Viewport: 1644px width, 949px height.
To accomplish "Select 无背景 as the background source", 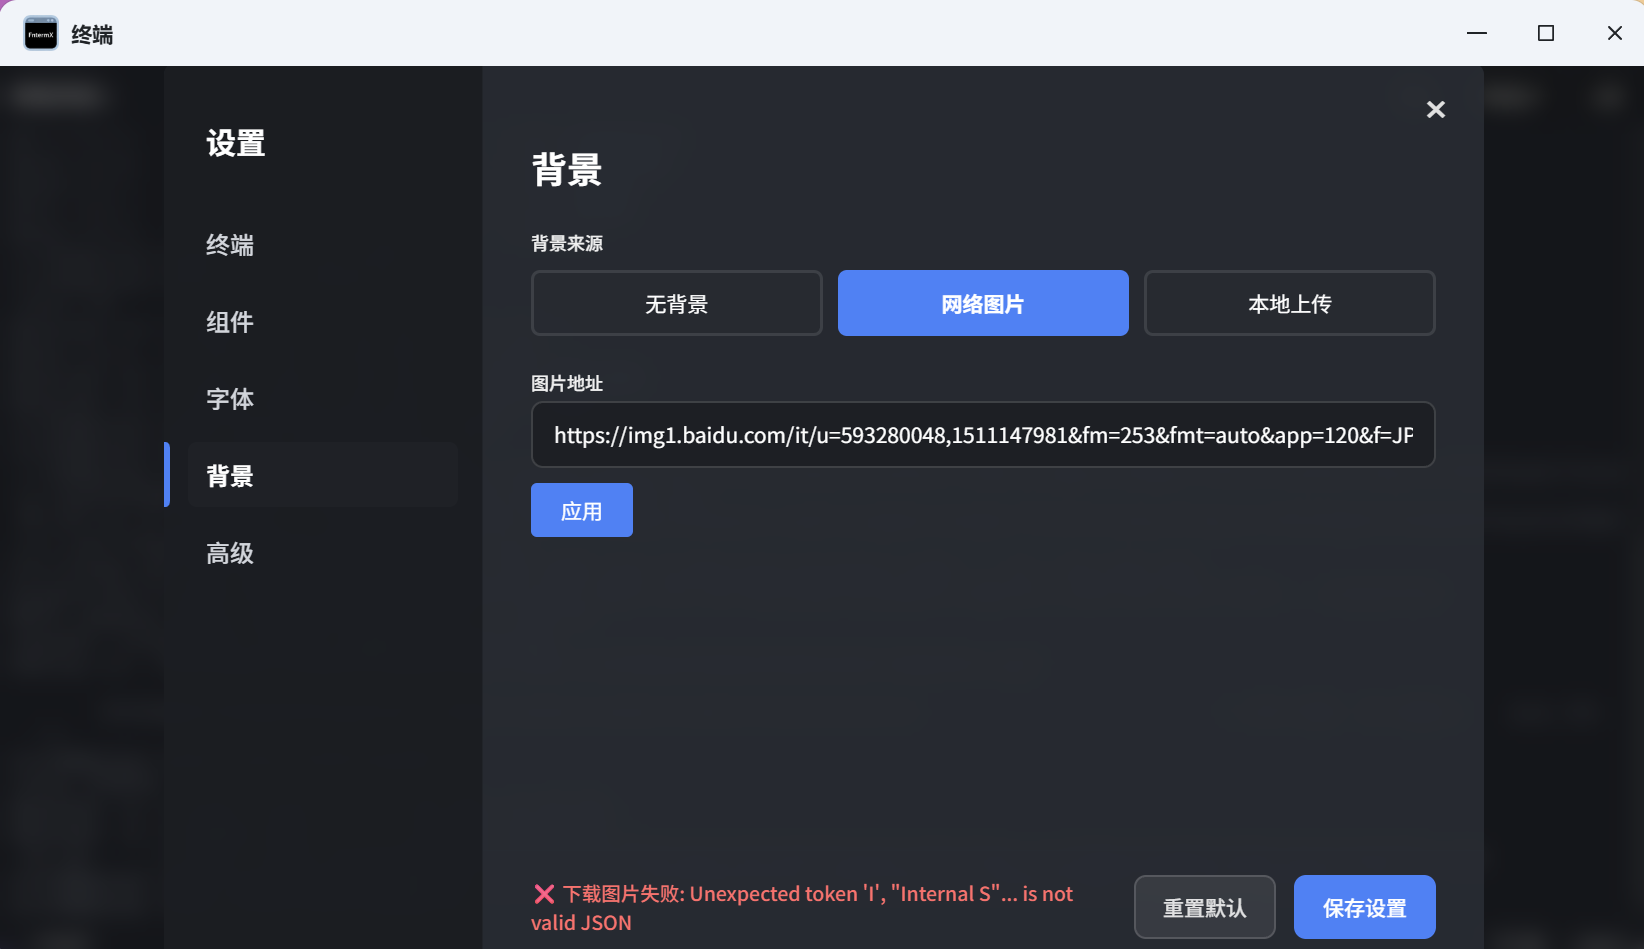I will point(676,303).
